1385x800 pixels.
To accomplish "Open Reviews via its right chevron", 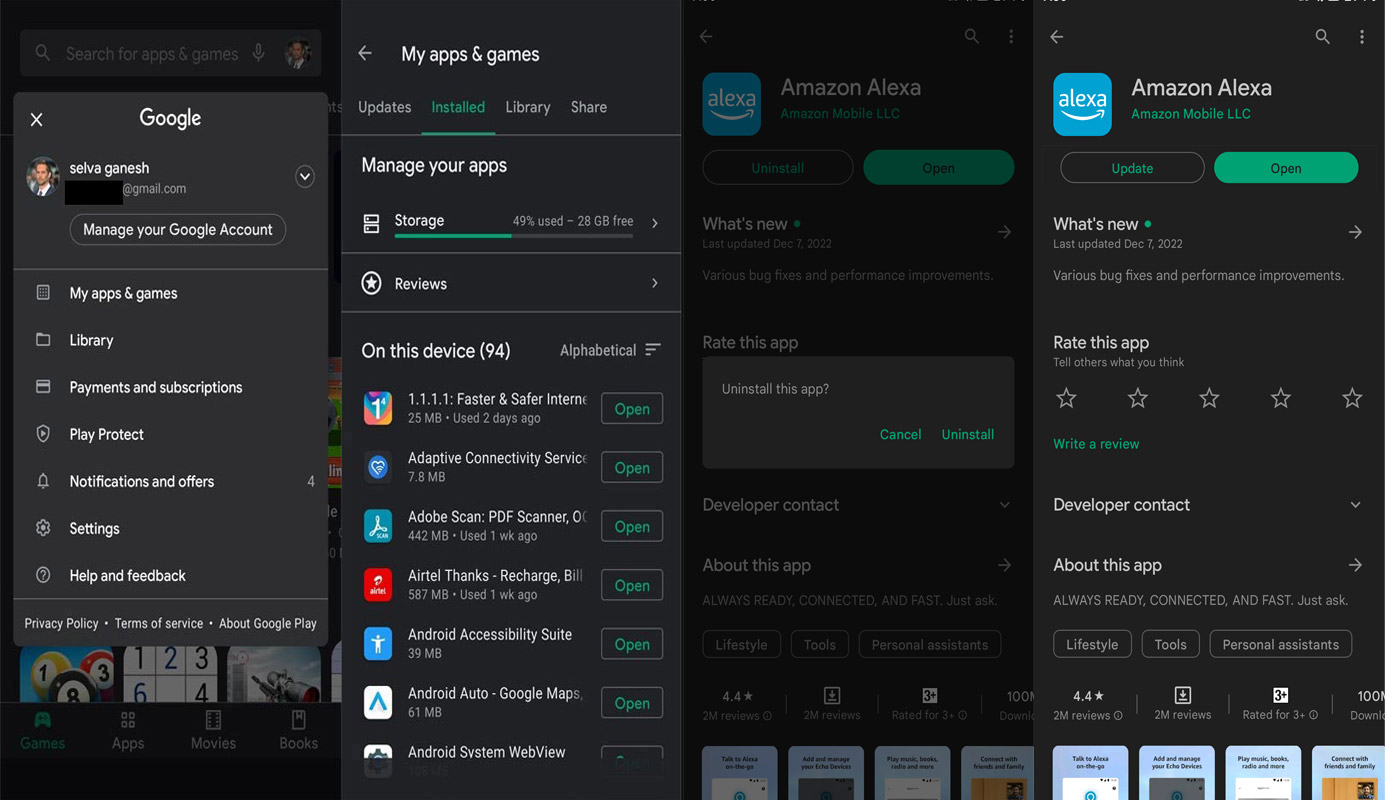I will pyautogui.click(x=655, y=284).
